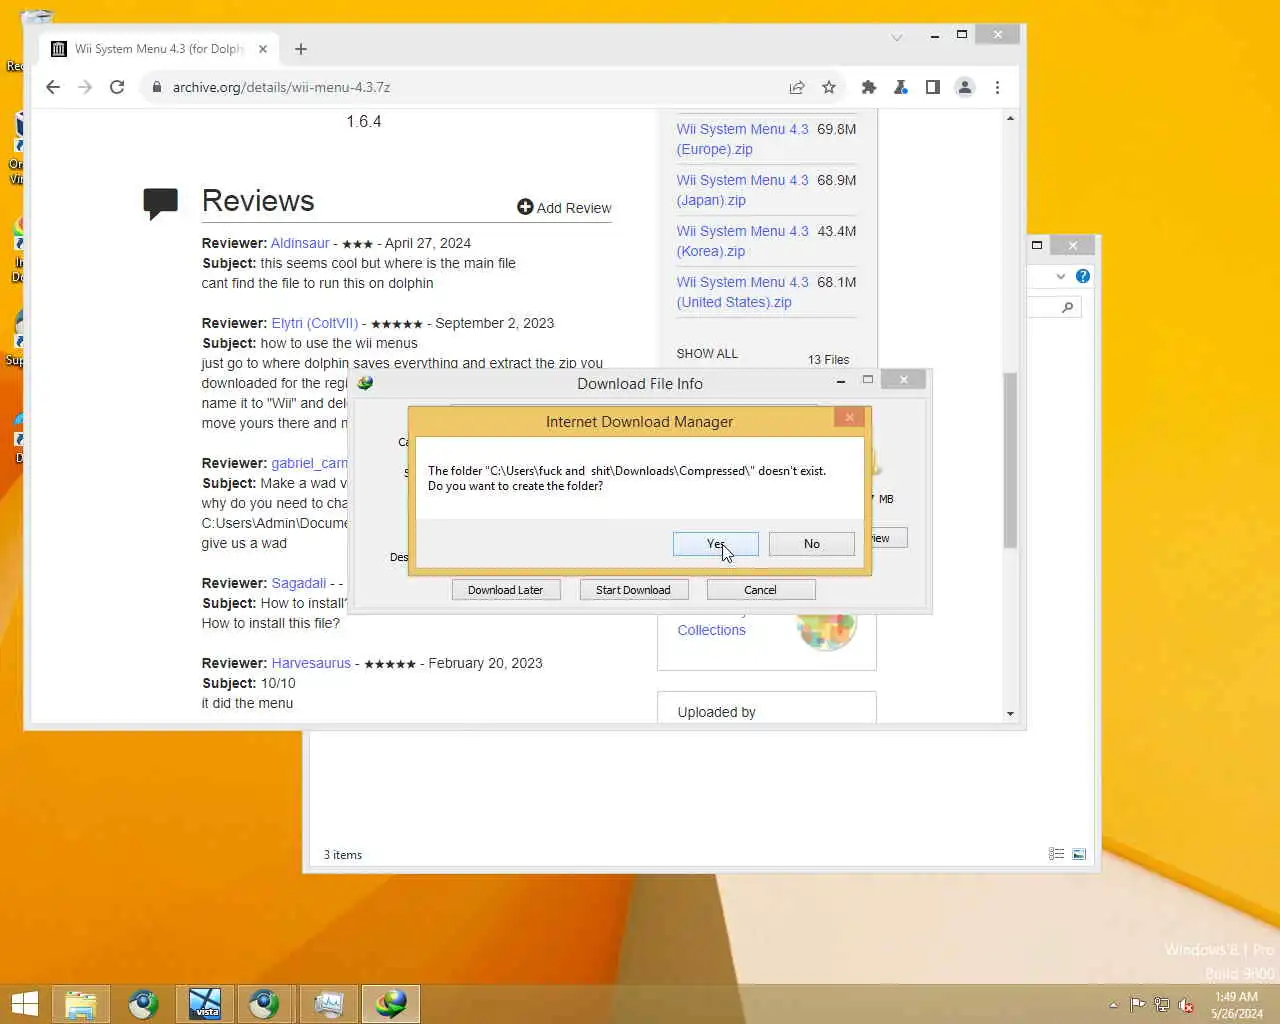
Task: Close the Wii System Menu 4.3 tab
Action: (263, 49)
